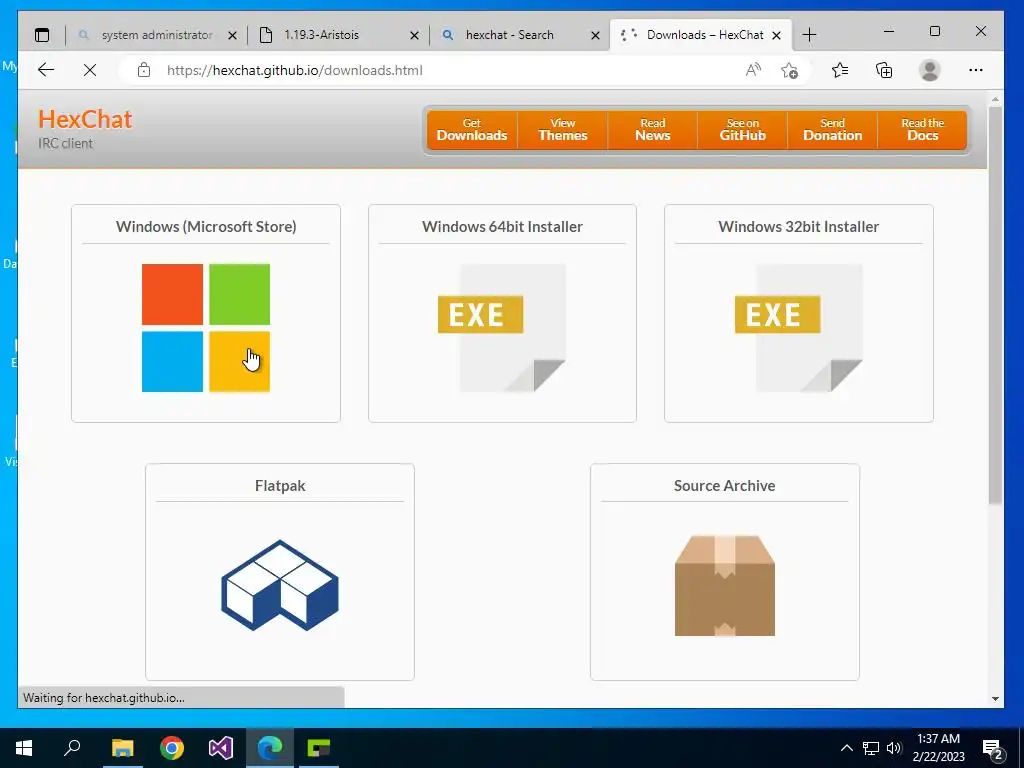This screenshot has height=768, width=1024.
Task: Open the browser profile avatar
Action: 929,70
